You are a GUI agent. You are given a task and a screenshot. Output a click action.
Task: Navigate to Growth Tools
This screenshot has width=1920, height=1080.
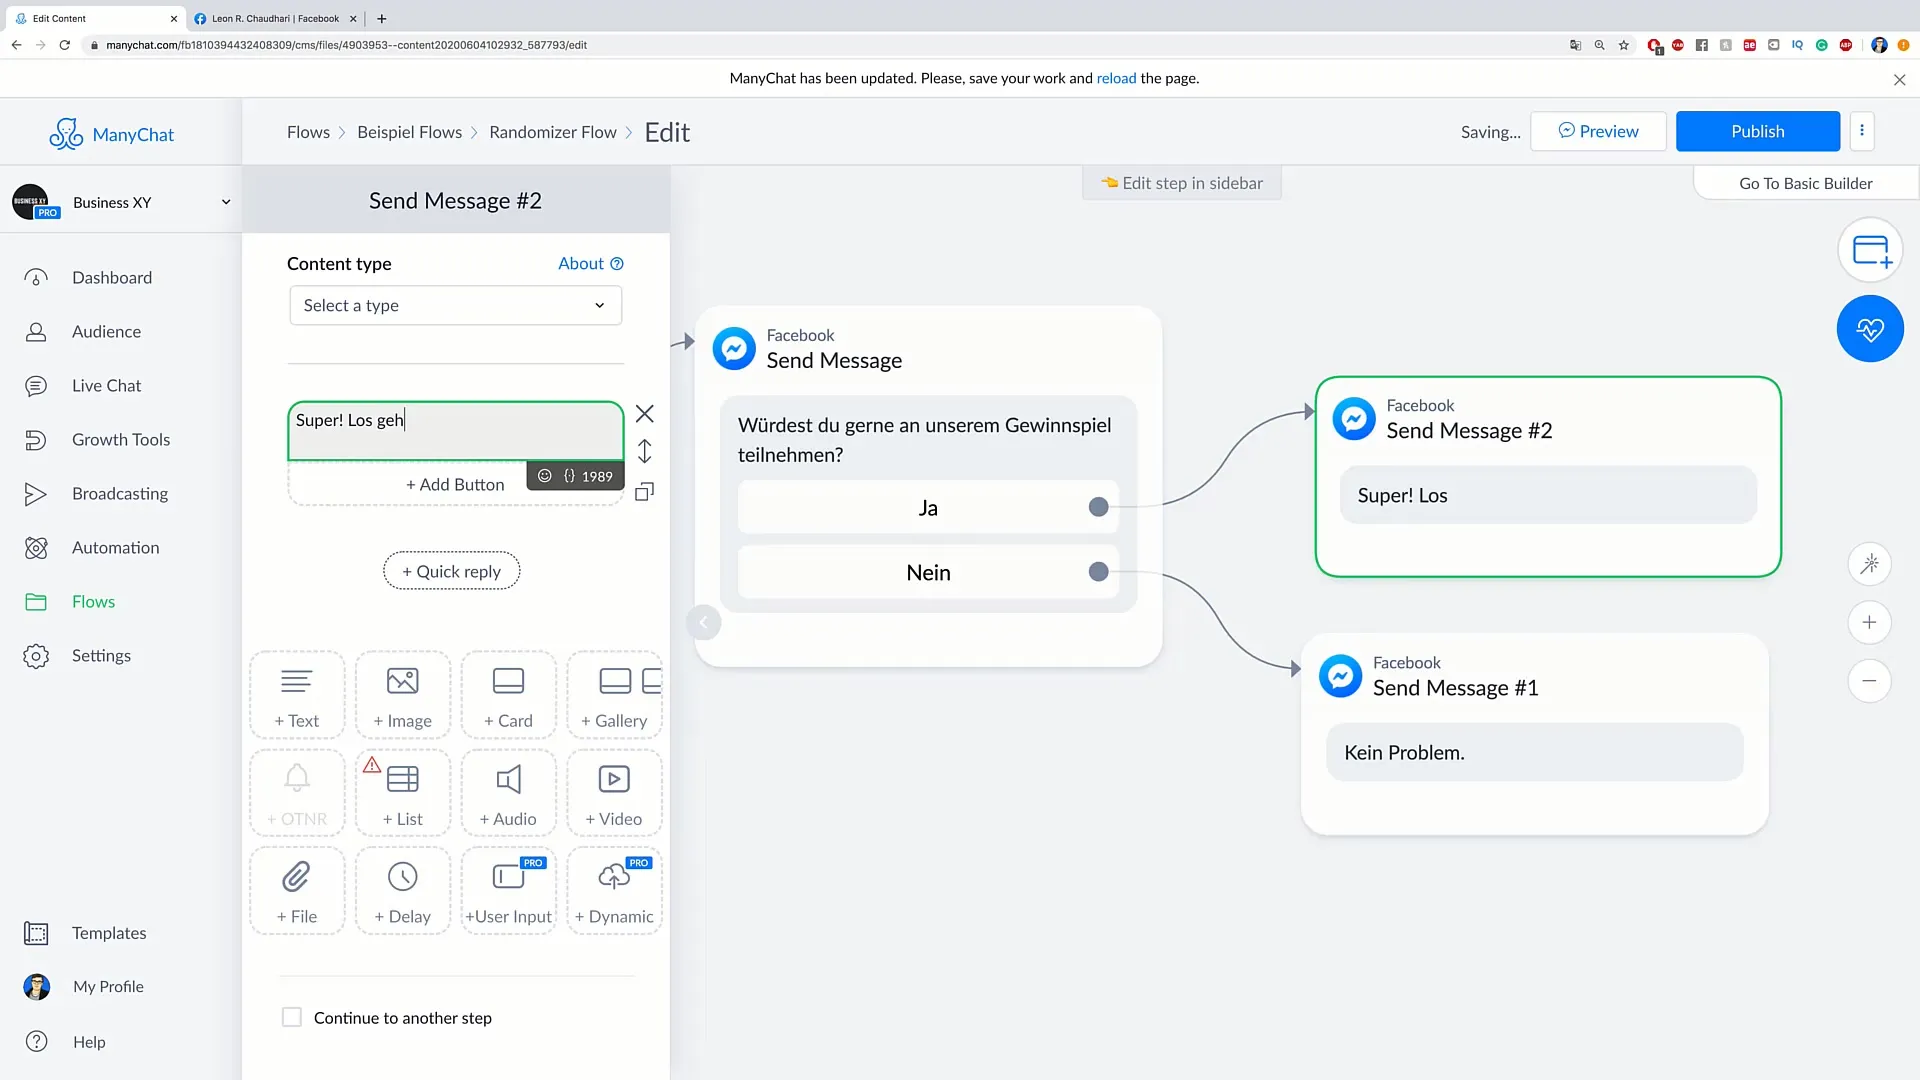121,439
